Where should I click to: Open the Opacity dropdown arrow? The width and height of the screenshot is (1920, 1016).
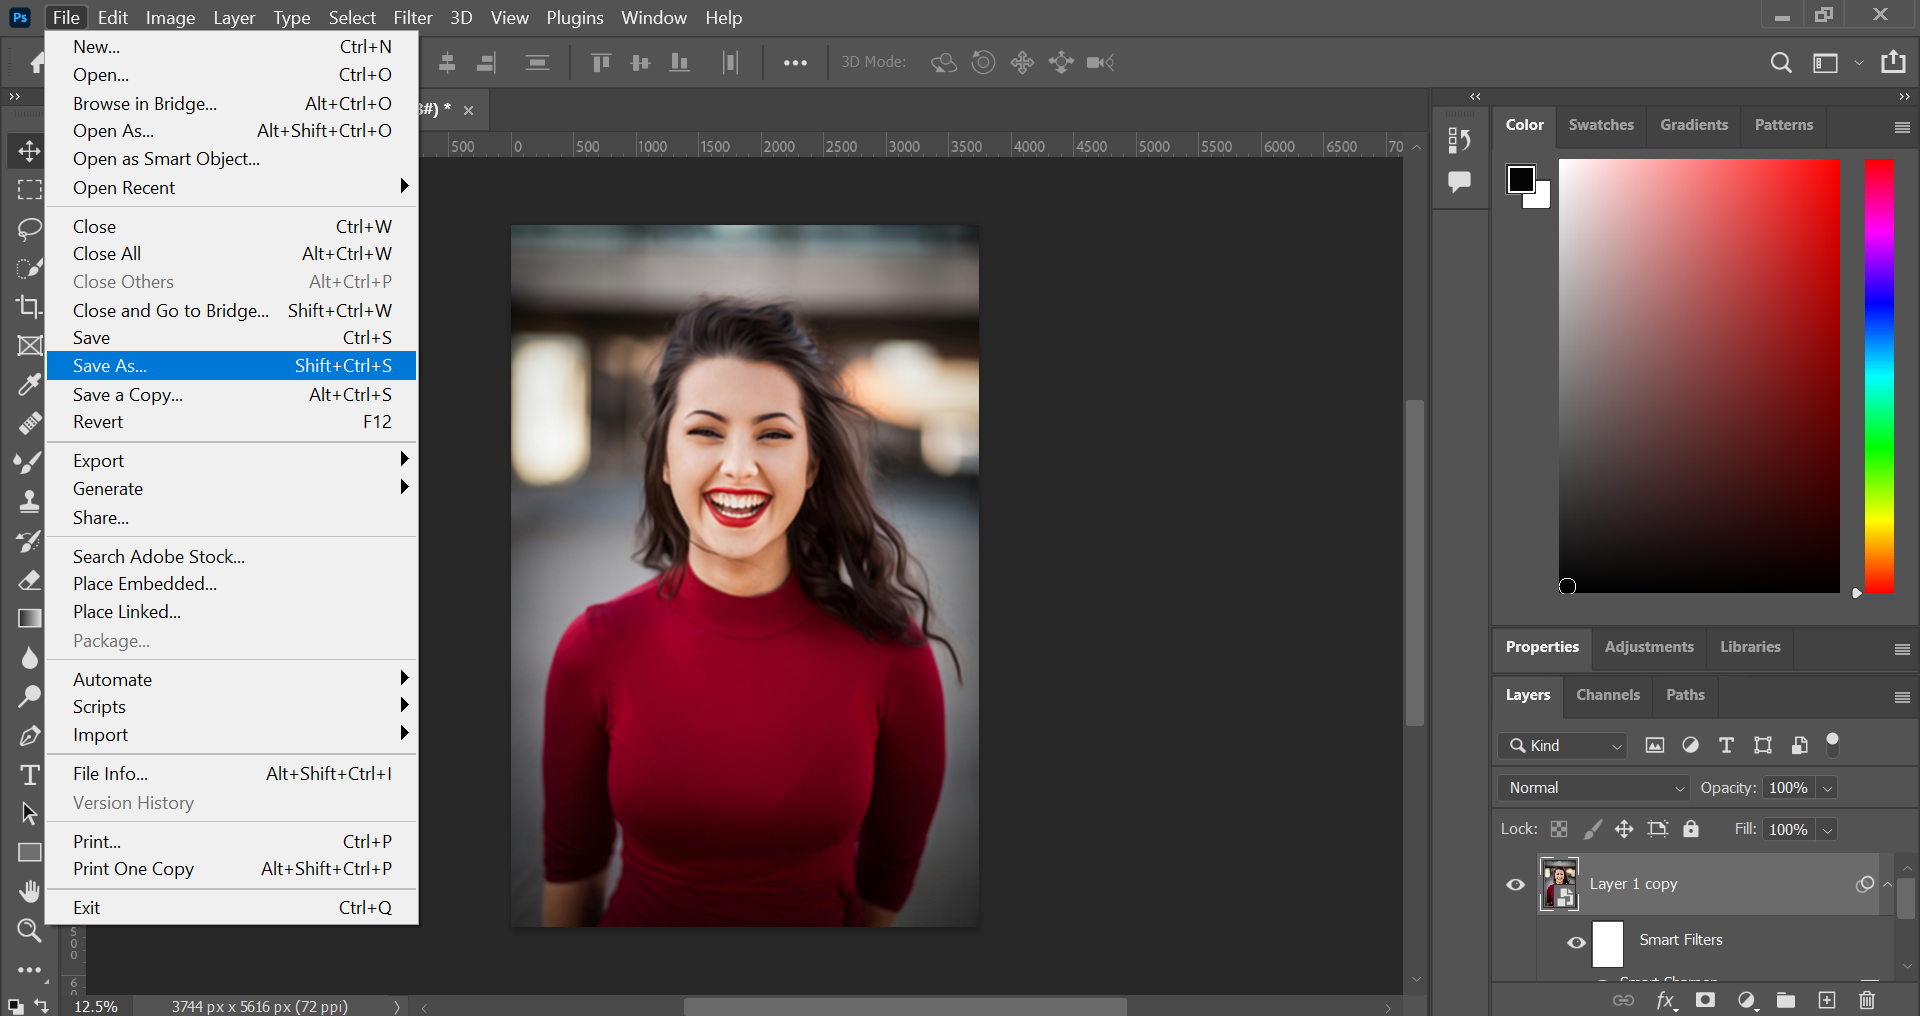pos(1827,788)
